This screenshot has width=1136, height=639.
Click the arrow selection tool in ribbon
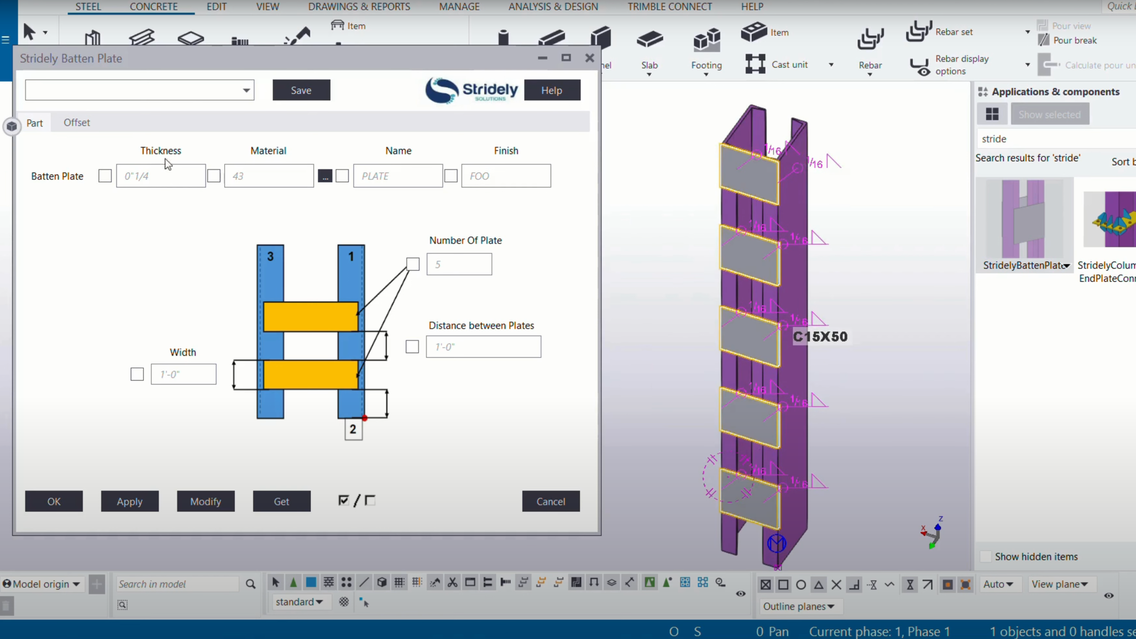29,32
